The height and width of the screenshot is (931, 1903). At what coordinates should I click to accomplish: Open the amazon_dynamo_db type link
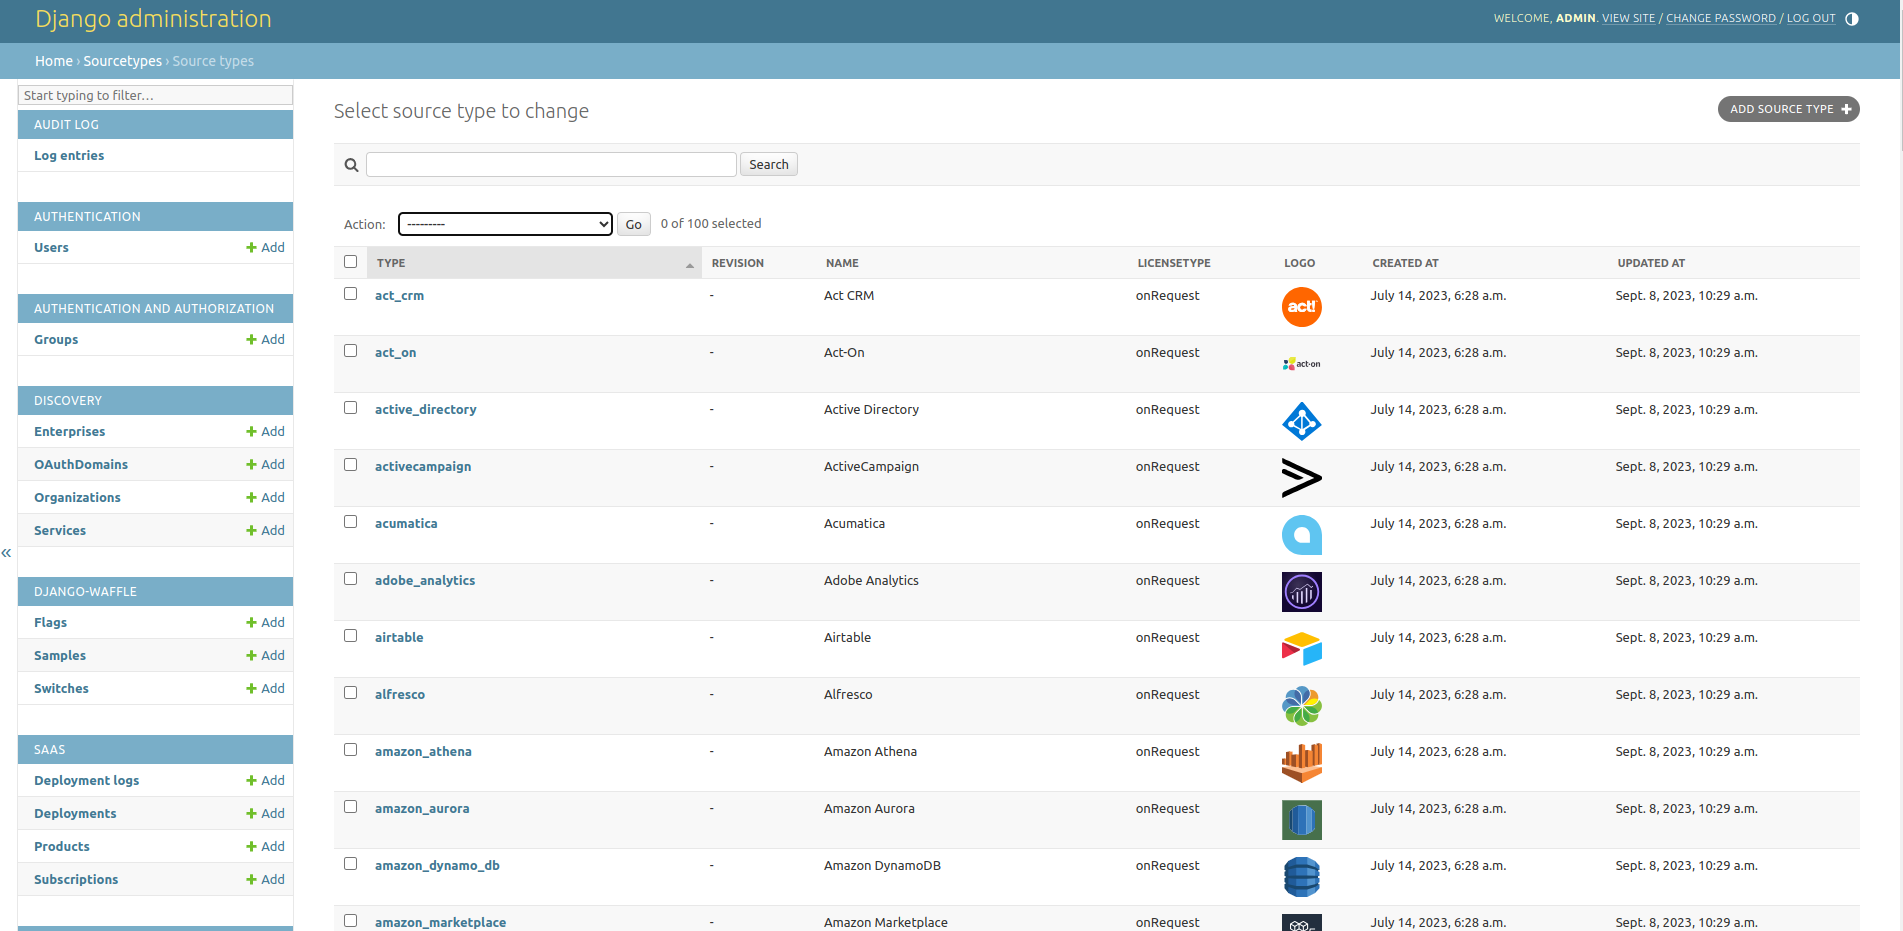pyautogui.click(x=437, y=866)
